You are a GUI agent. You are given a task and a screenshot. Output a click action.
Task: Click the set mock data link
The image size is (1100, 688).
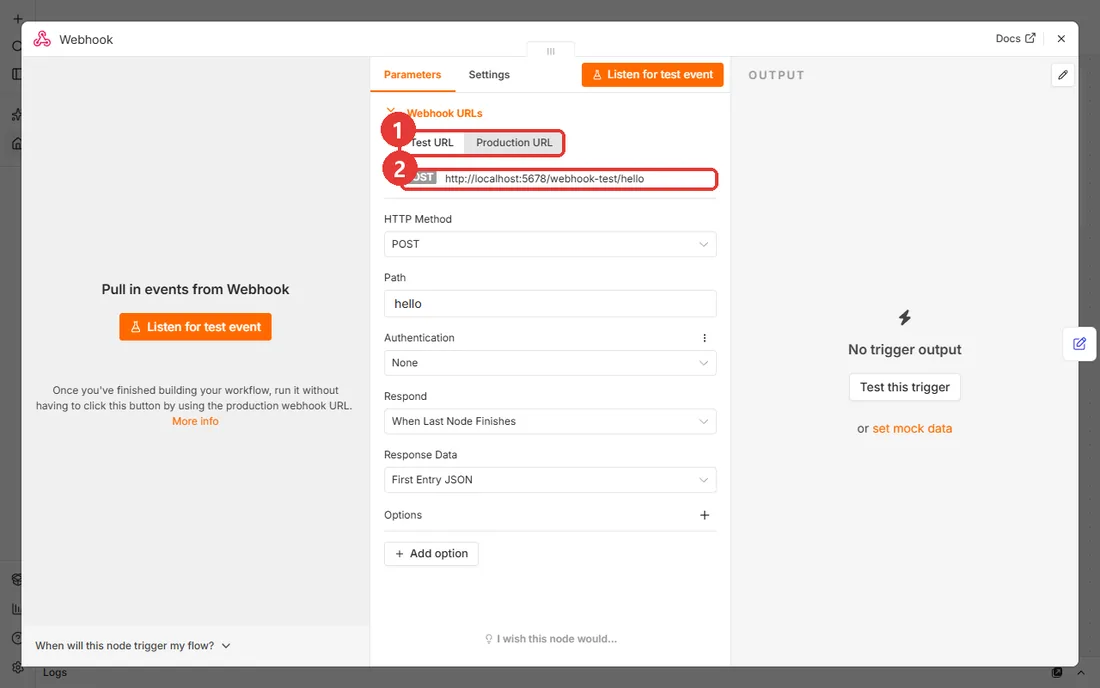pos(912,429)
